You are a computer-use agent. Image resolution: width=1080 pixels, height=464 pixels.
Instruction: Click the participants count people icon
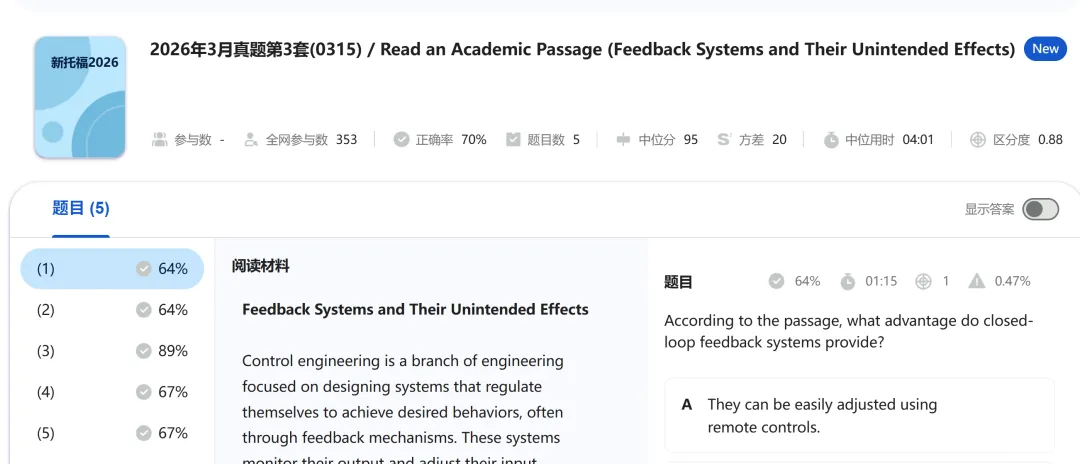pyautogui.click(x=160, y=140)
